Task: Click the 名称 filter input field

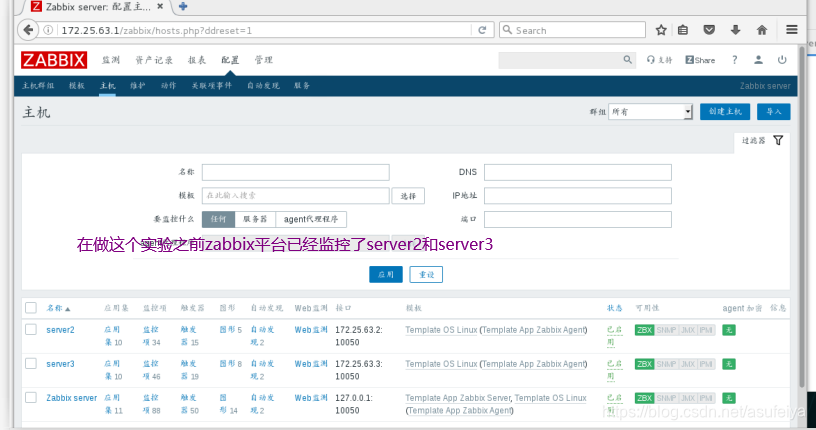Action: 296,172
